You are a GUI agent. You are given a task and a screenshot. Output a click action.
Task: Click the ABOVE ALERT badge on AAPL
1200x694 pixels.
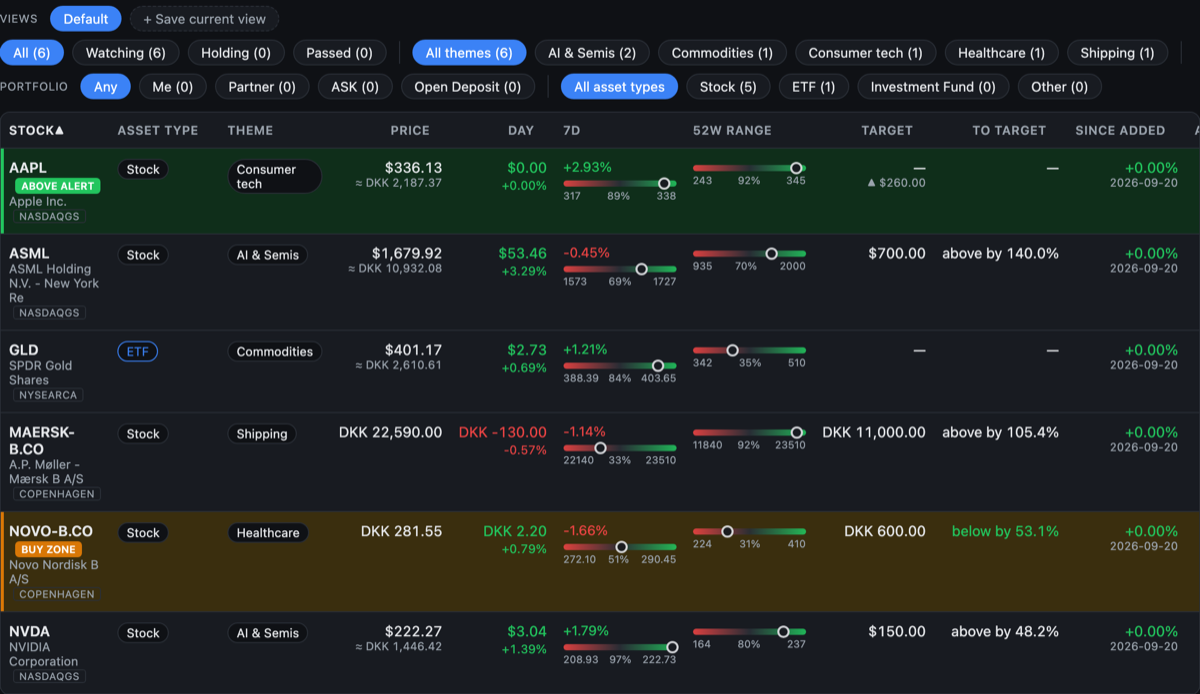[x=58, y=186]
